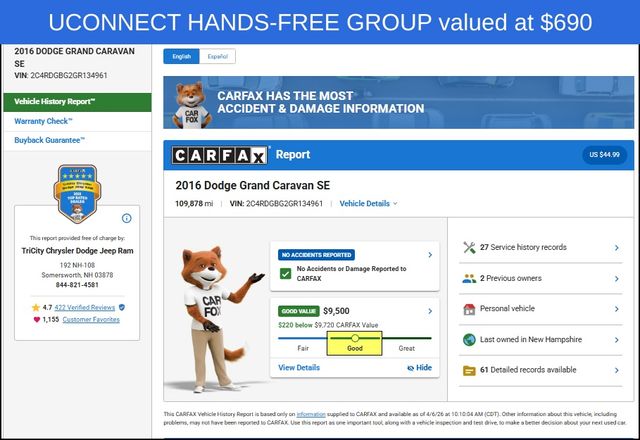Viewport: 640px width, 440px height.
Task: Click the previous owners people icon
Action: tap(469, 278)
